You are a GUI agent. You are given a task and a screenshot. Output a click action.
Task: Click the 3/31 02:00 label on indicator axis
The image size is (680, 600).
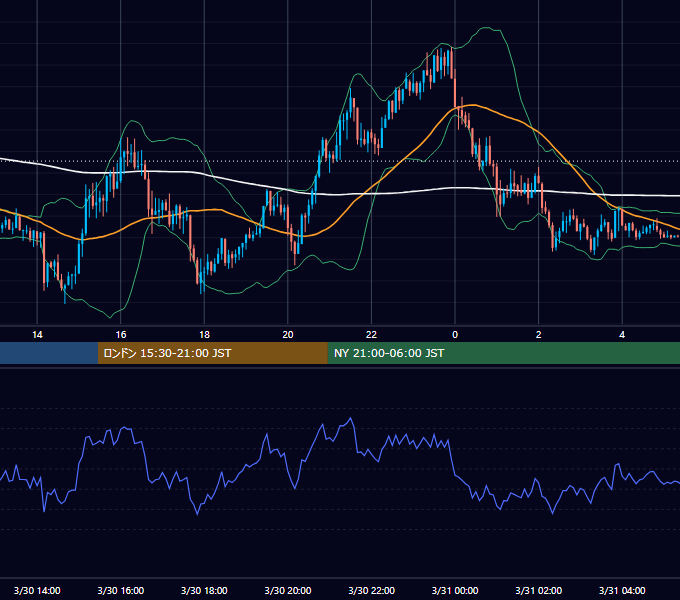pyautogui.click(x=538, y=590)
